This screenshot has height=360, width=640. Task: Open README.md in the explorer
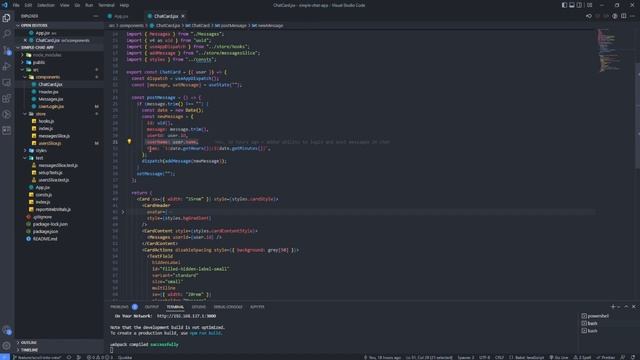coord(45,238)
